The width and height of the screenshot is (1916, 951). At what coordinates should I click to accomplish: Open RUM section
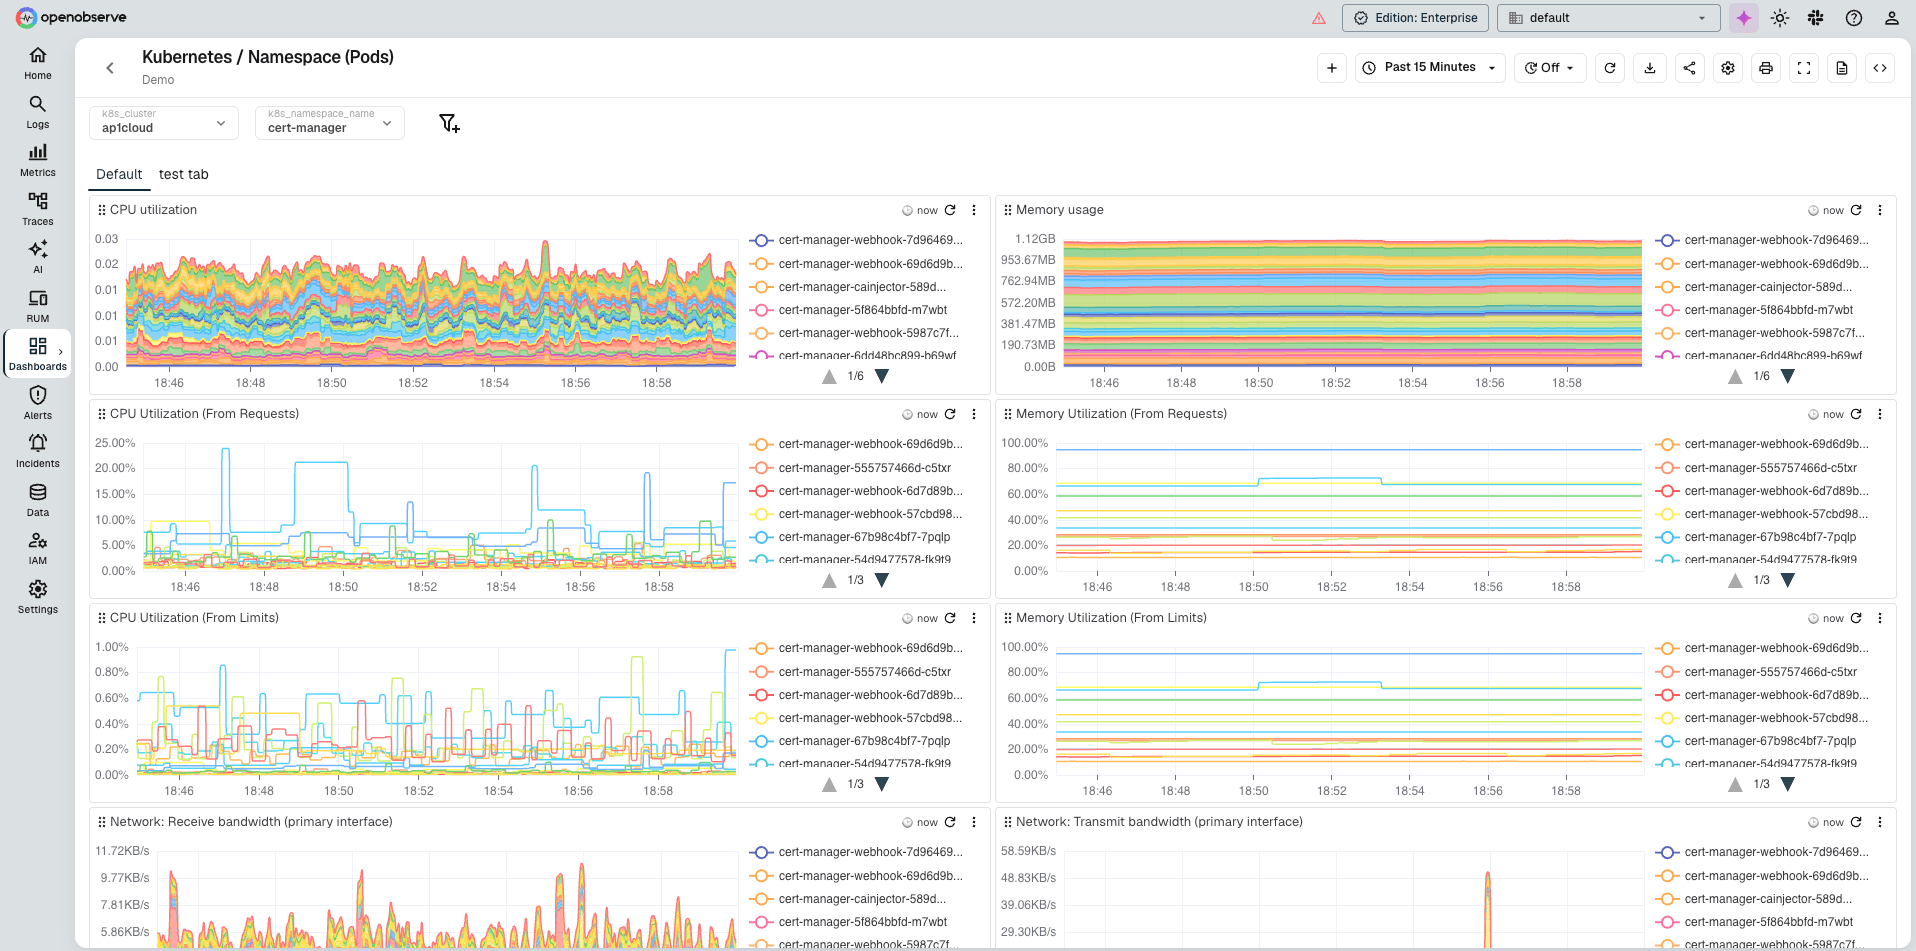point(38,306)
